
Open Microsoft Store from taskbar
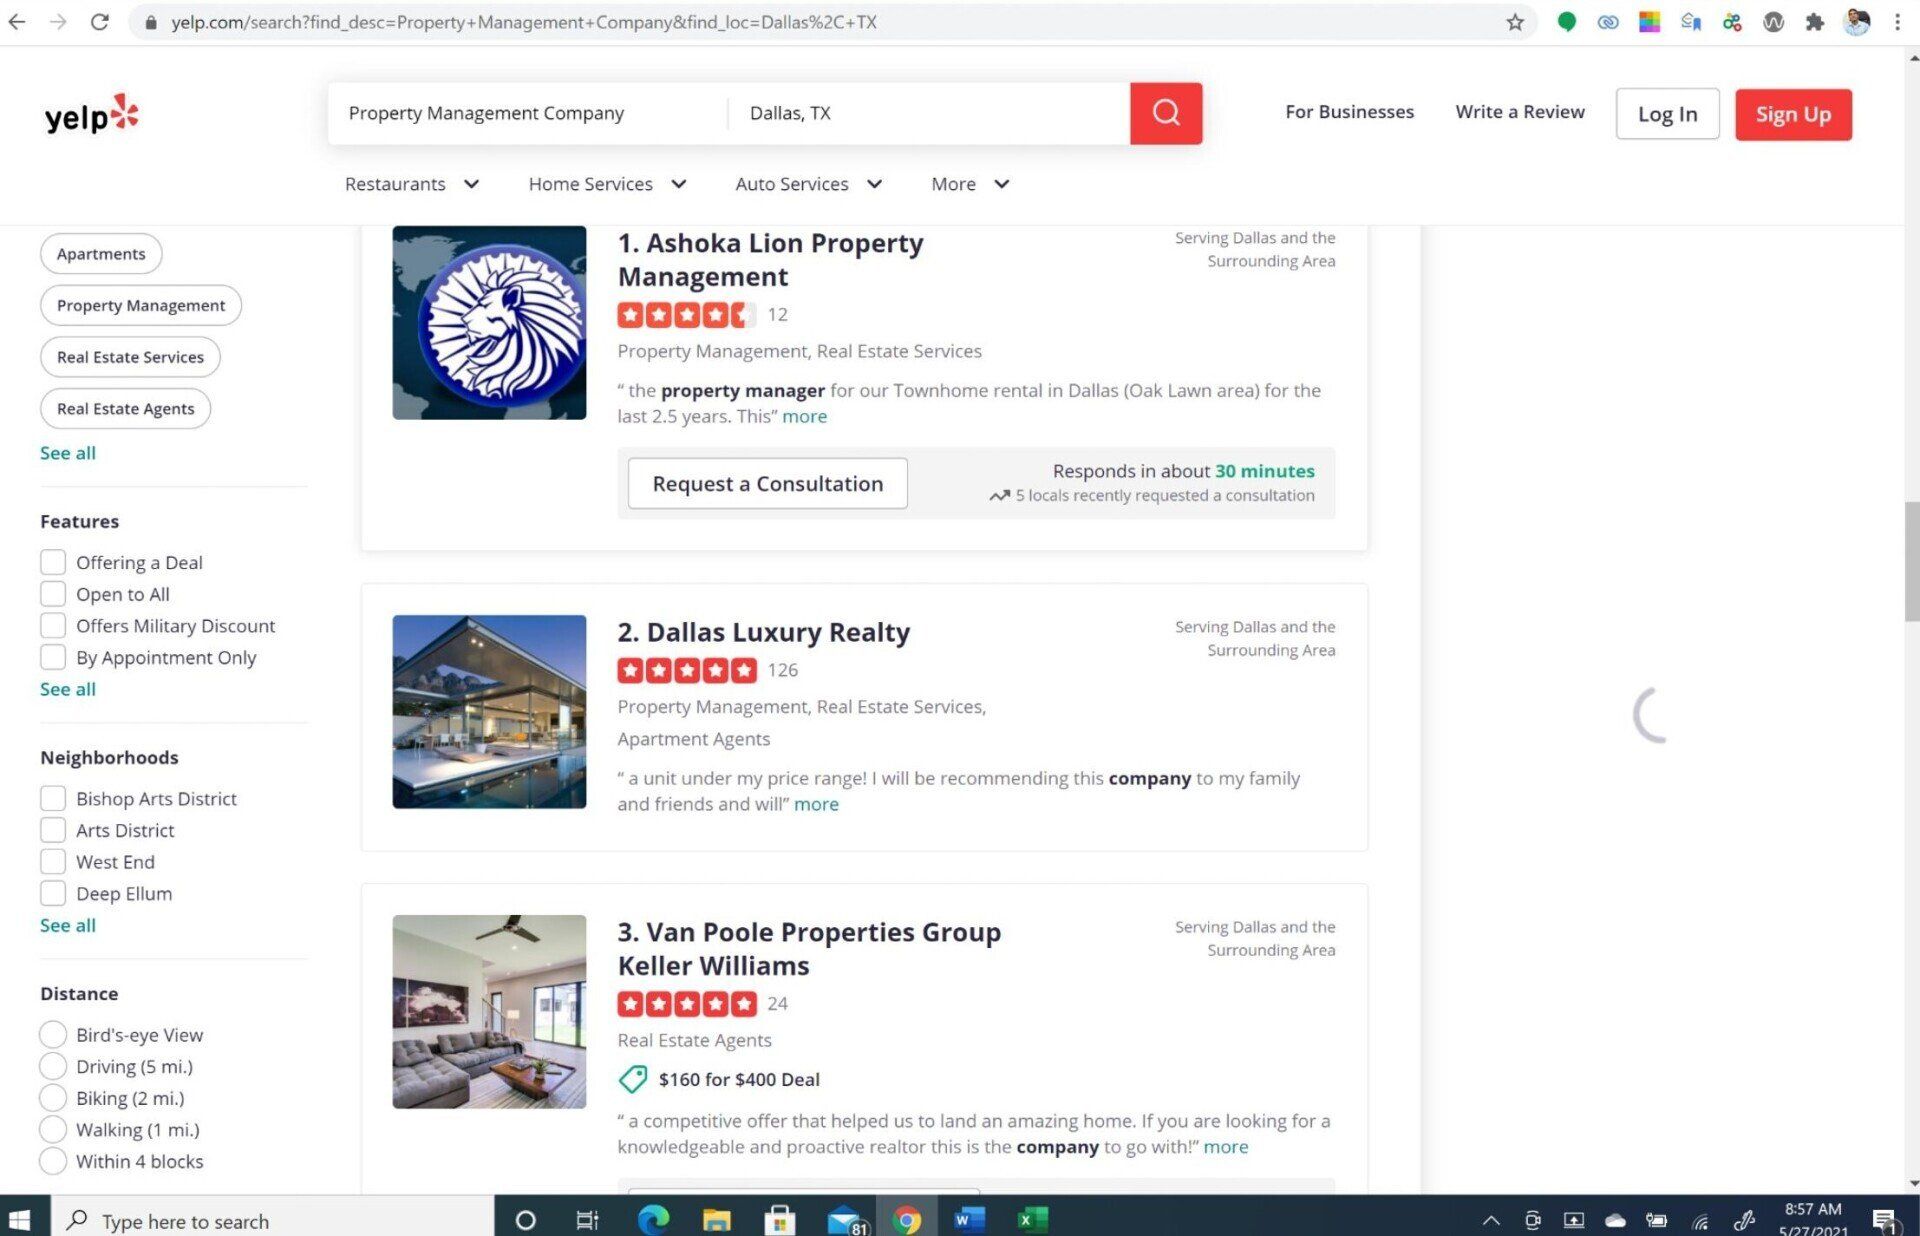coord(779,1220)
